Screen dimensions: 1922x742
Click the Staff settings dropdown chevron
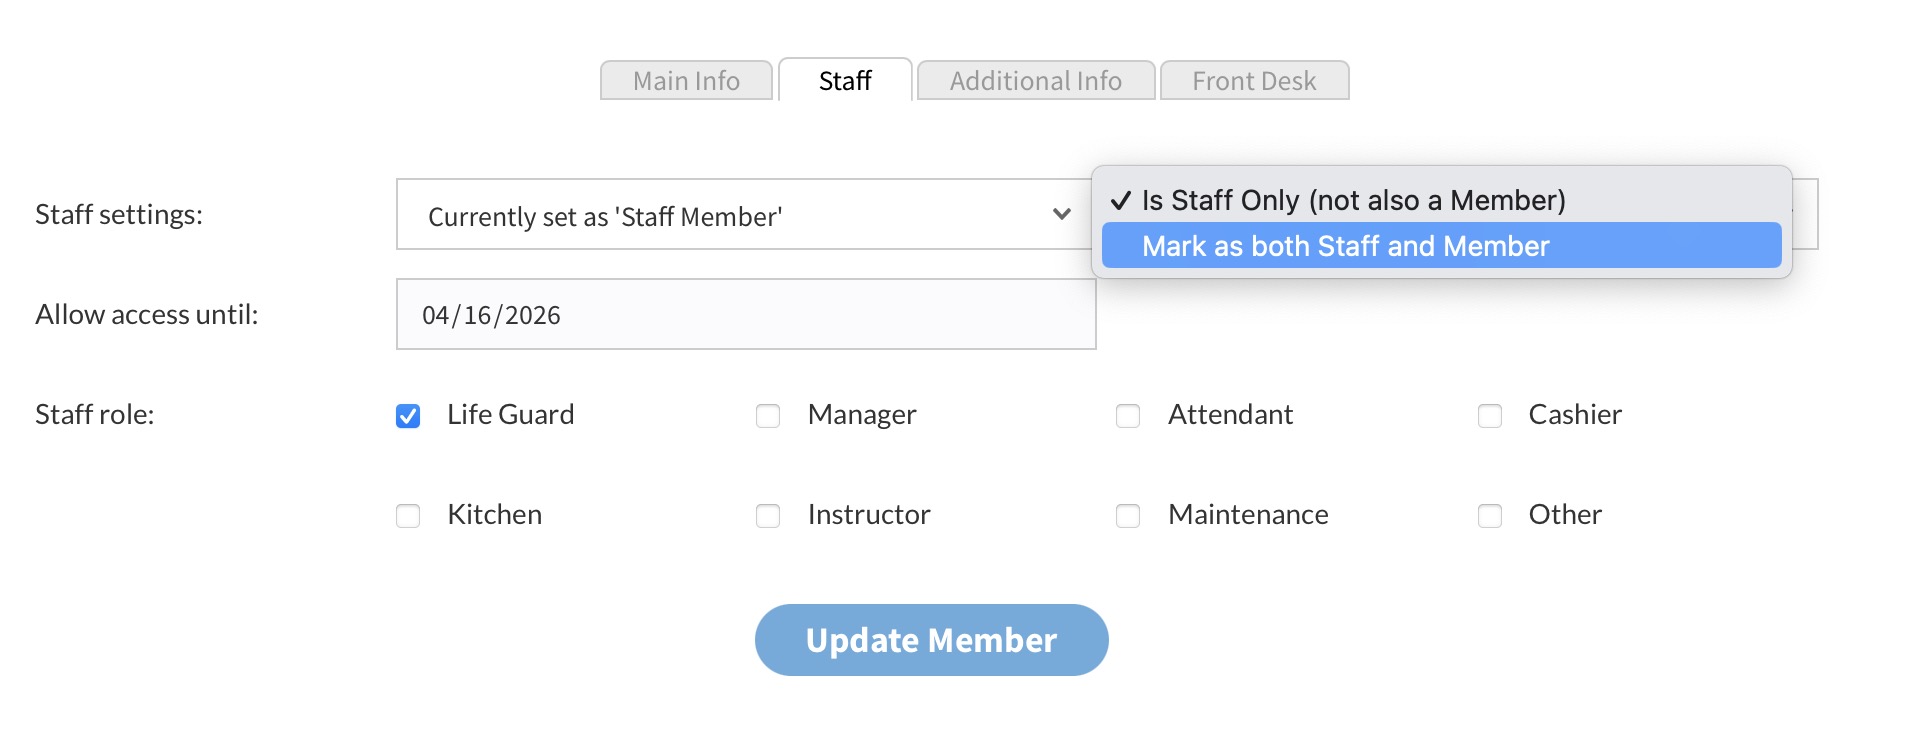(1061, 214)
